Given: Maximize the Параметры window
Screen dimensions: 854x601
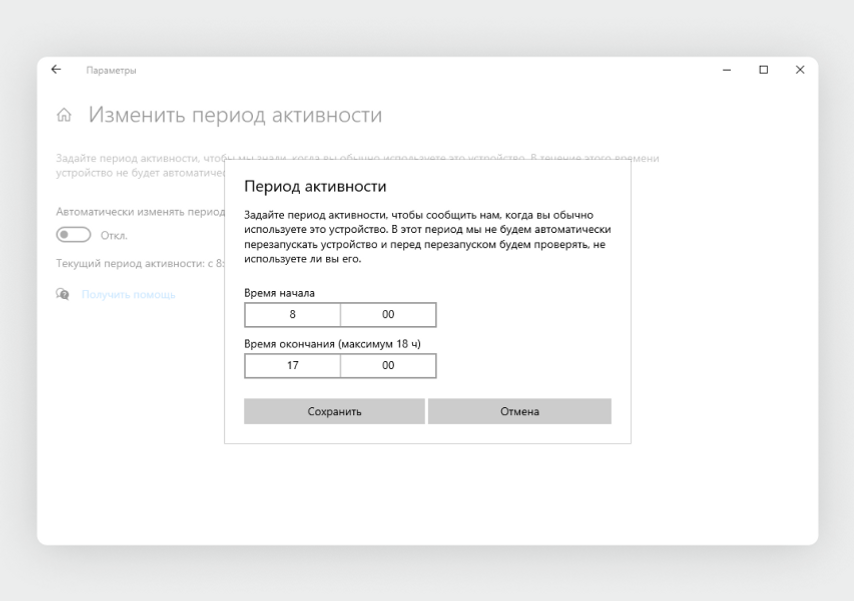Looking at the screenshot, I should (x=764, y=70).
